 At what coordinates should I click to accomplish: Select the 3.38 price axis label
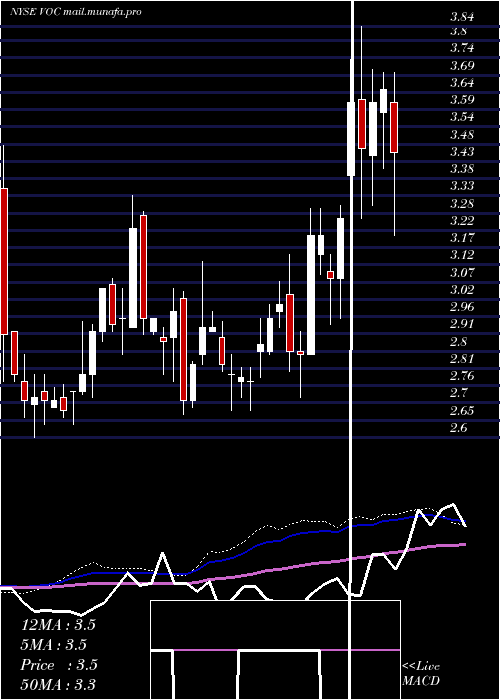tap(462, 169)
